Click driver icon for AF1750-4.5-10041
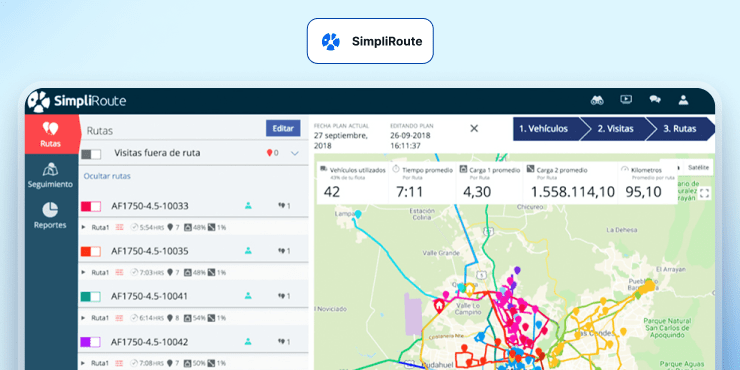The height and width of the screenshot is (370, 740). click(x=248, y=296)
